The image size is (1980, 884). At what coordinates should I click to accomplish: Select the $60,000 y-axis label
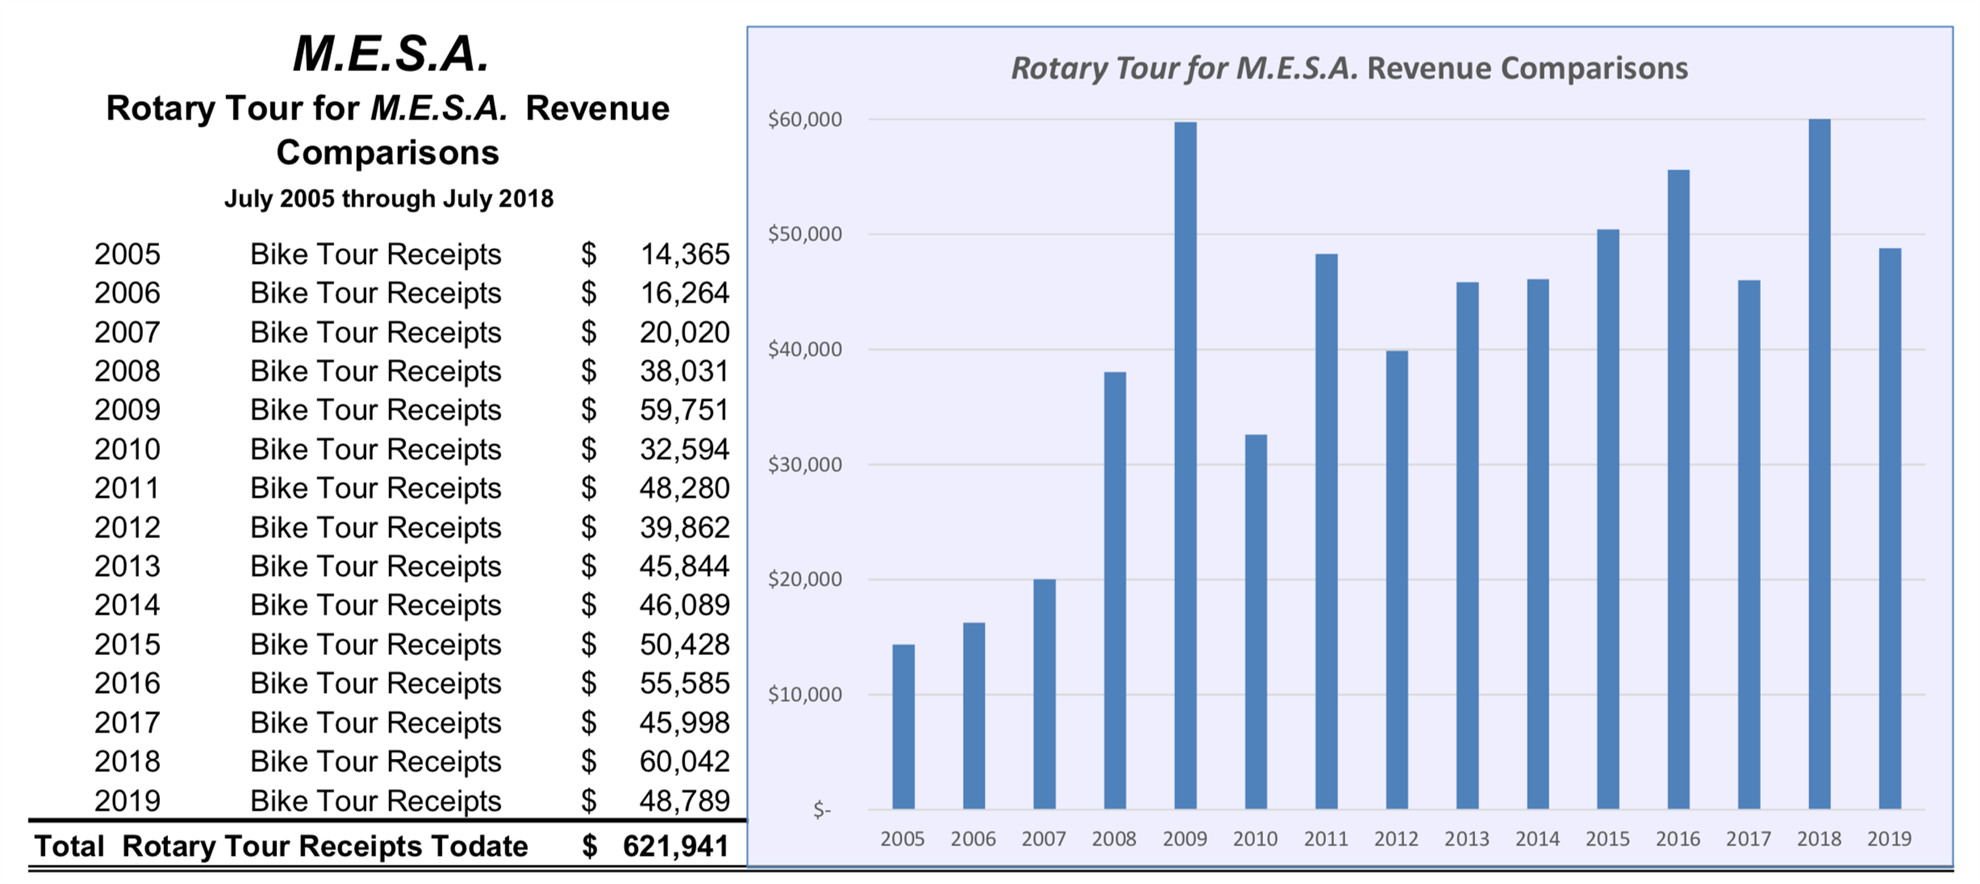[804, 120]
